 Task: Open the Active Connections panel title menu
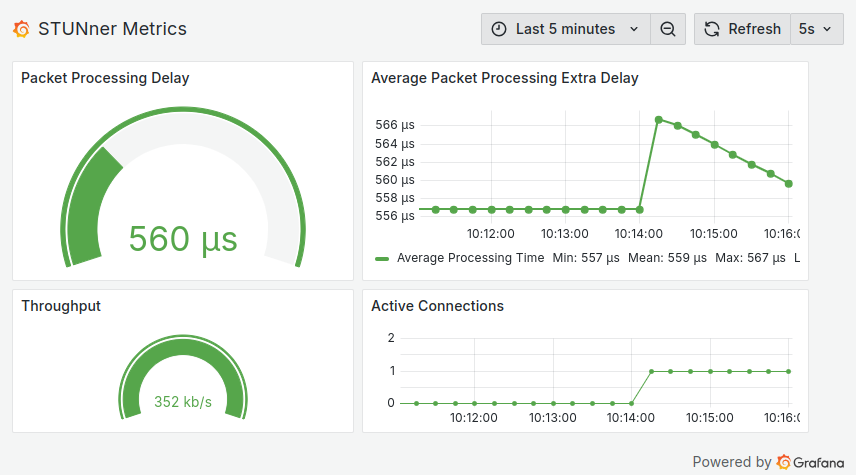click(x=437, y=306)
